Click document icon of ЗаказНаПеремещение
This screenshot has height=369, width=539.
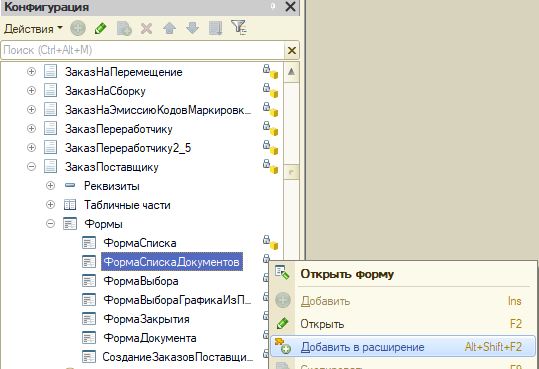coord(51,72)
